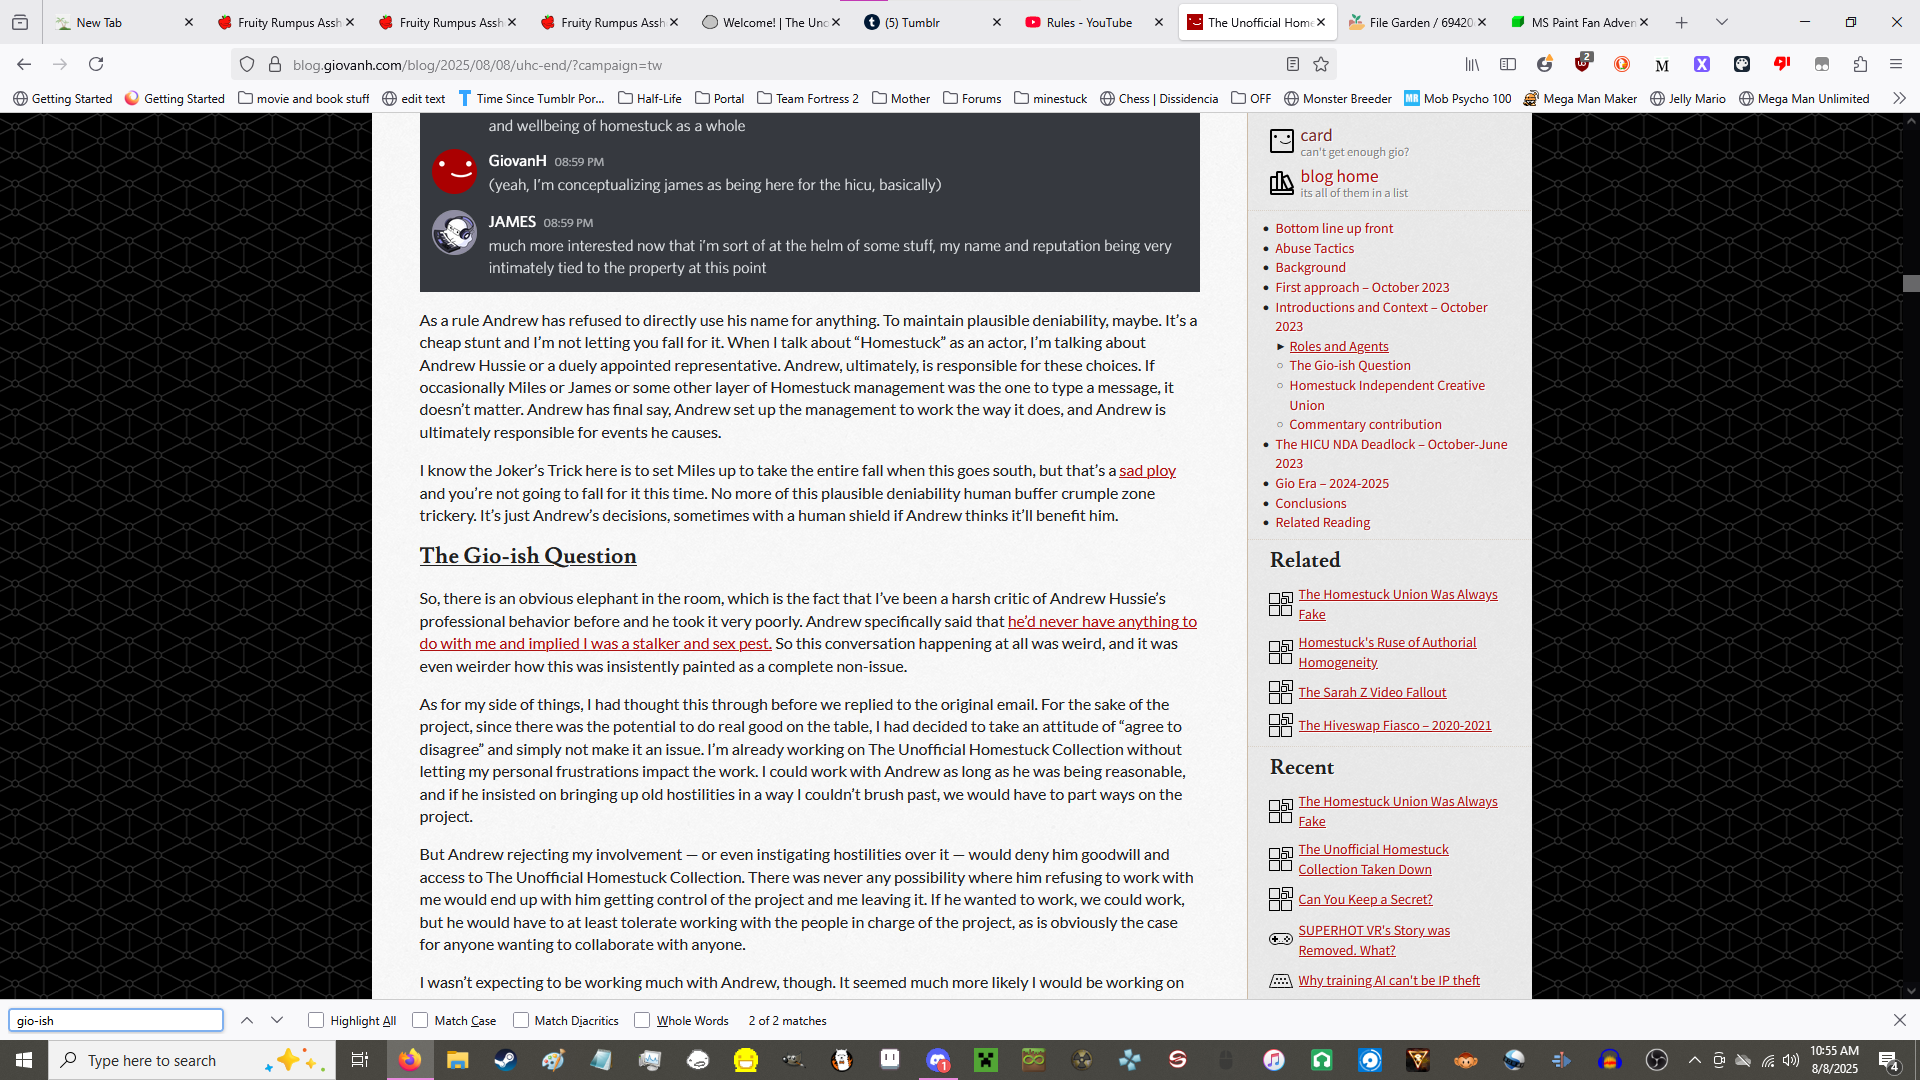The width and height of the screenshot is (1920, 1080).
Task: Go back with the back arrow
Action: [x=24, y=64]
